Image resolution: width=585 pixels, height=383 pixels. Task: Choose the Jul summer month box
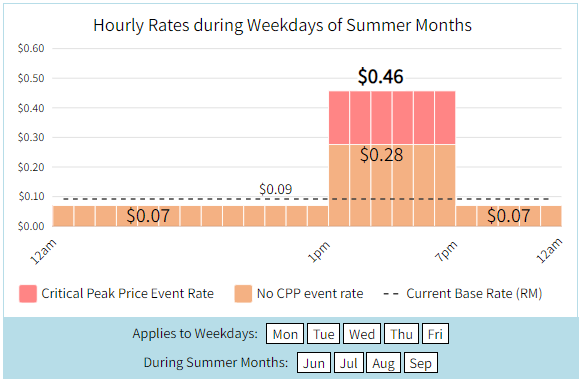[x=348, y=363]
